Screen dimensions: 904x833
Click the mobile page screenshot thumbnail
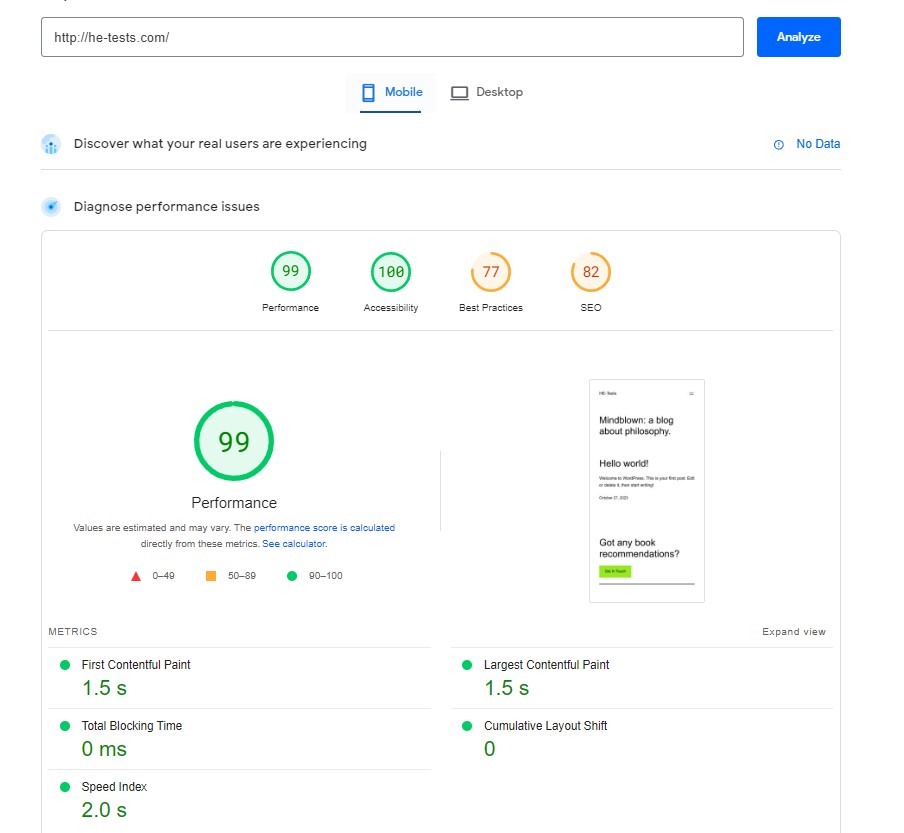coord(647,491)
